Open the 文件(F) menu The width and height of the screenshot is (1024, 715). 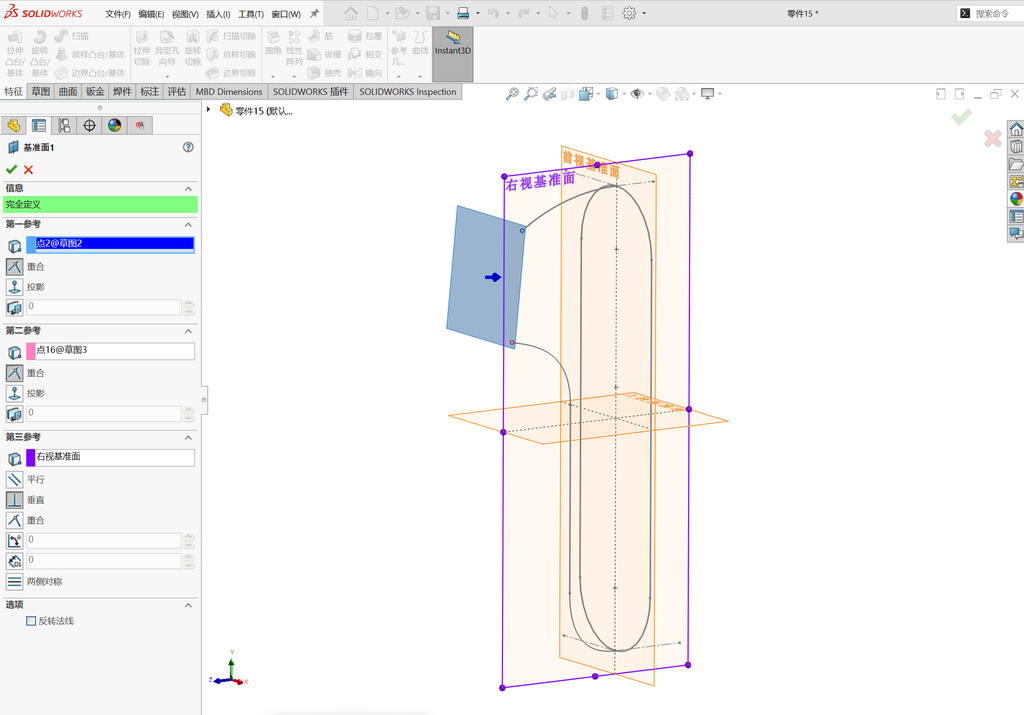pyautogui.click(x=118, y=14)
